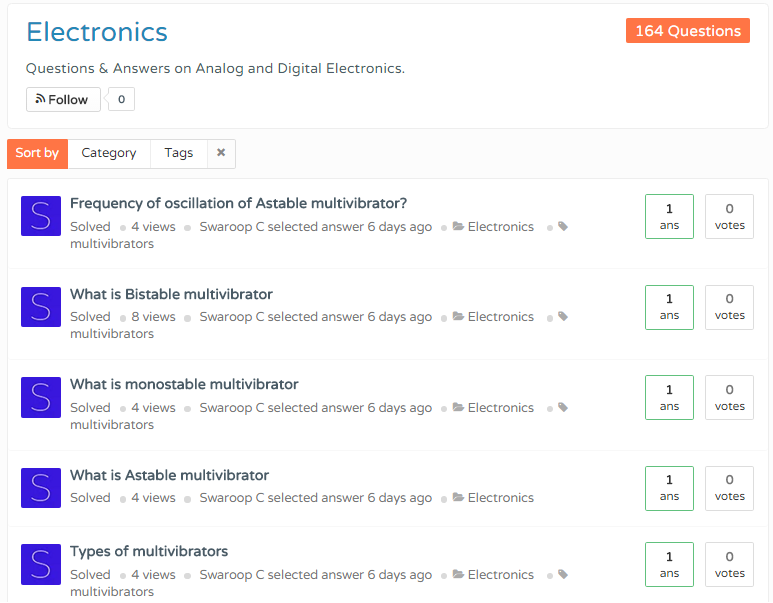Viewport: 773px width, 603px height.
Task: Click the tag icon in Types of multivibrators row
Action: [563, 574]
